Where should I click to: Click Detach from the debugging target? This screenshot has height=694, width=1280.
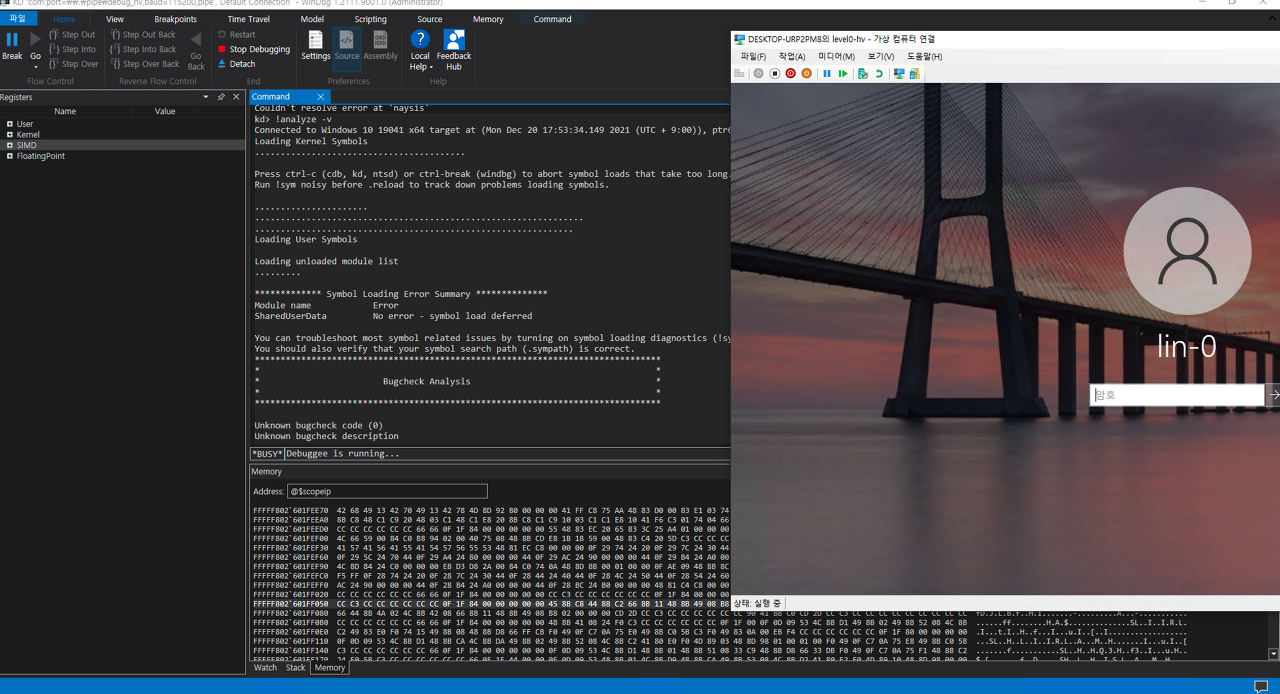pyautogui.click(x=237, y=63)
